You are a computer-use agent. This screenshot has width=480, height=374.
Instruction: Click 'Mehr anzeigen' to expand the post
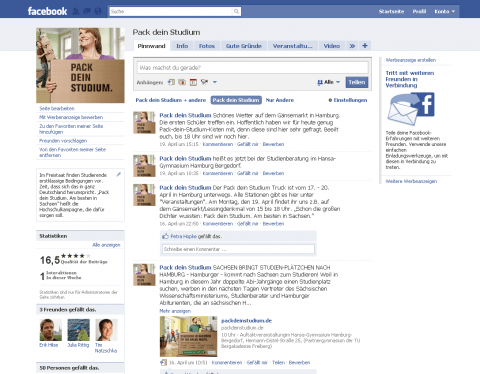pyautogui.click(x=175, y=311)
